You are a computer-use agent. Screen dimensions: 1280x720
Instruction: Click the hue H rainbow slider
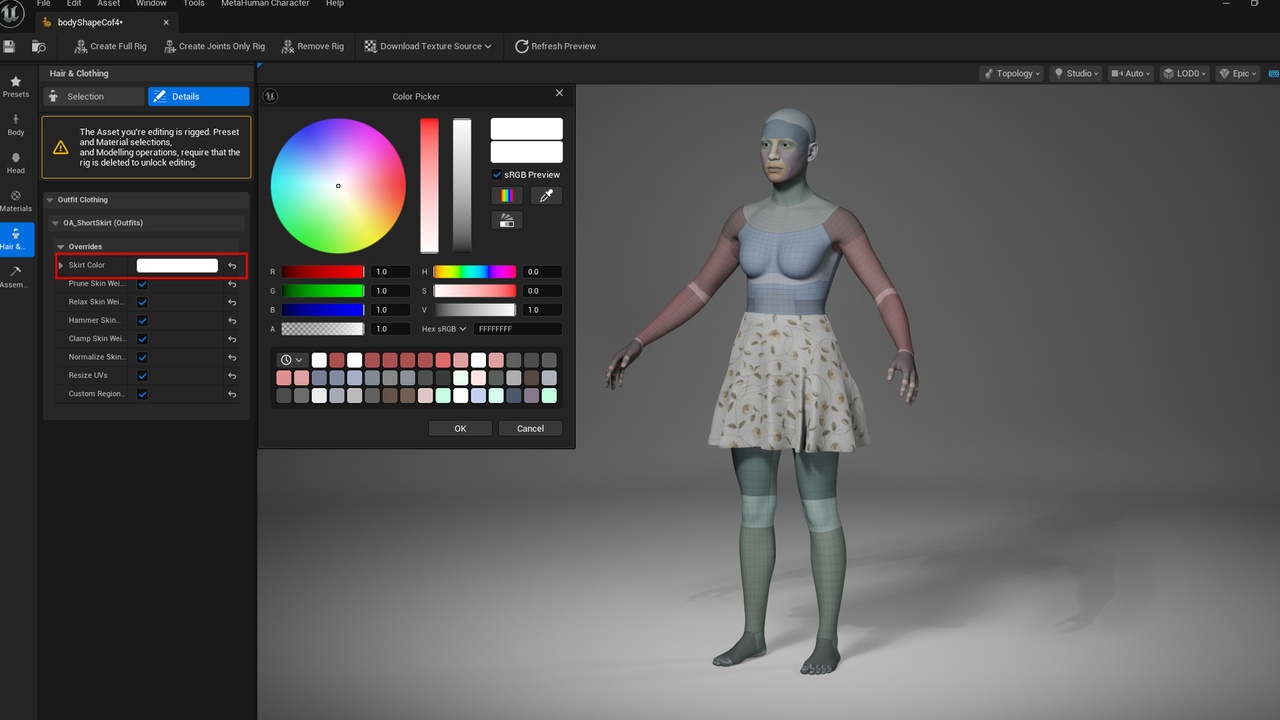point(475,272)
